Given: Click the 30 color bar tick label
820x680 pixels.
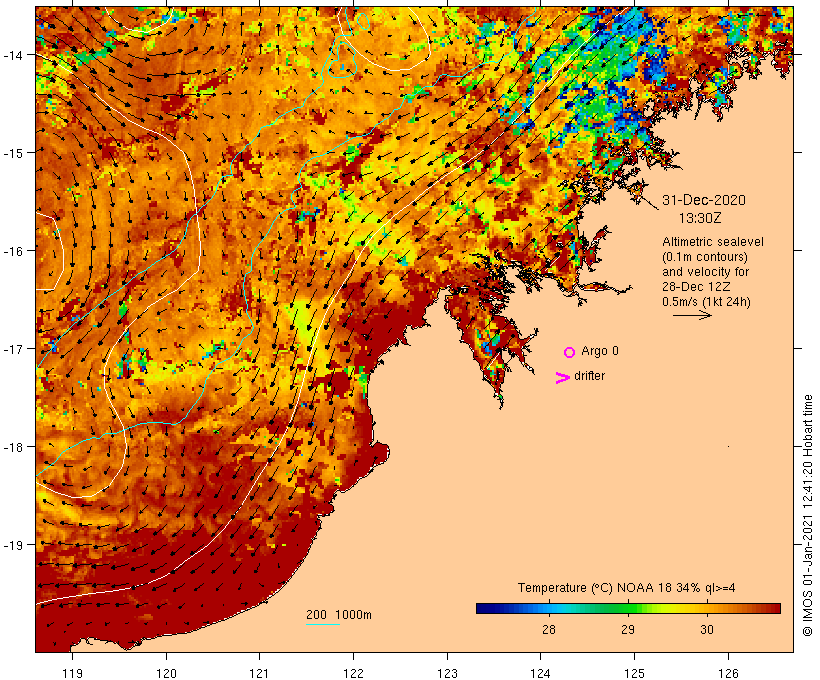Looking at the screenshot, I should tap(707, 630).
